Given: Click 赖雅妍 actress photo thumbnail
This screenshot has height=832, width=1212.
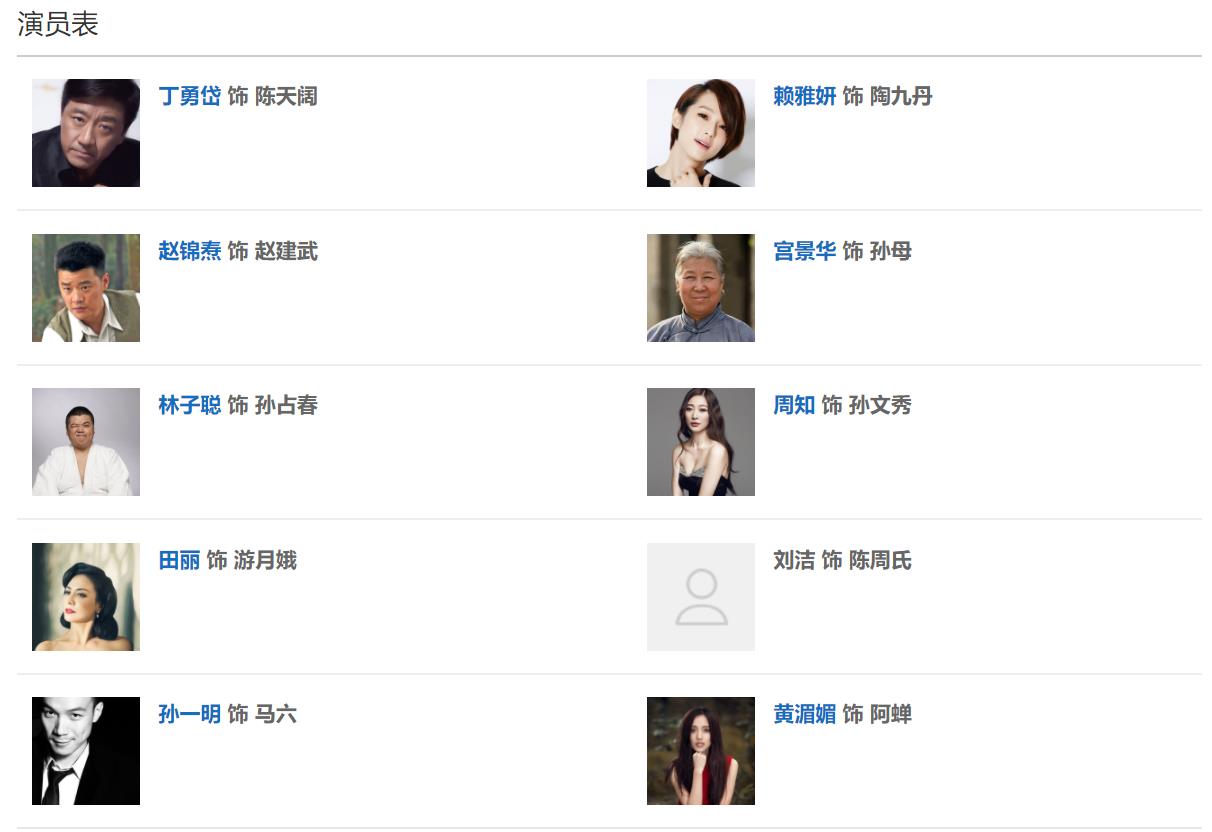Looking at the screenshot, I should pos(700,133).
